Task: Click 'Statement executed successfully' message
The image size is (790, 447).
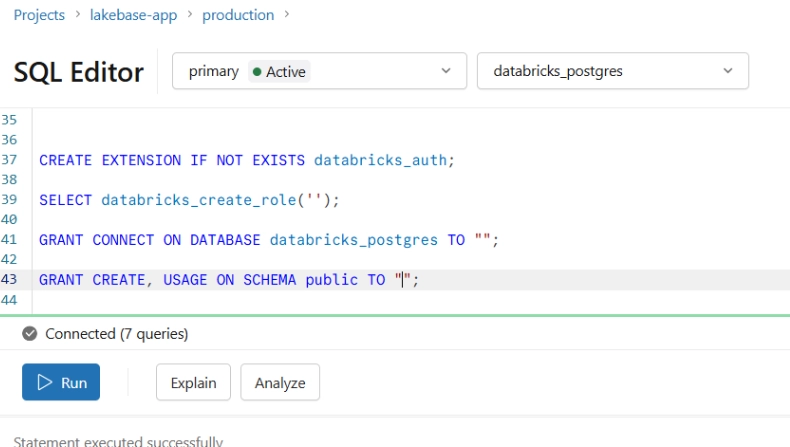Action: click(118, 441)
